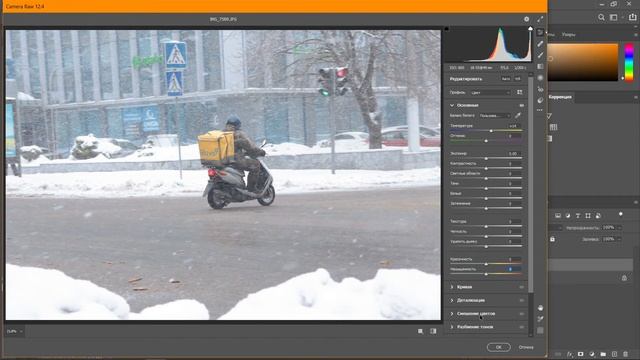Open the Adjustments panel tab
The height and width of the screenshot is (360, 640).
point(560,97)
